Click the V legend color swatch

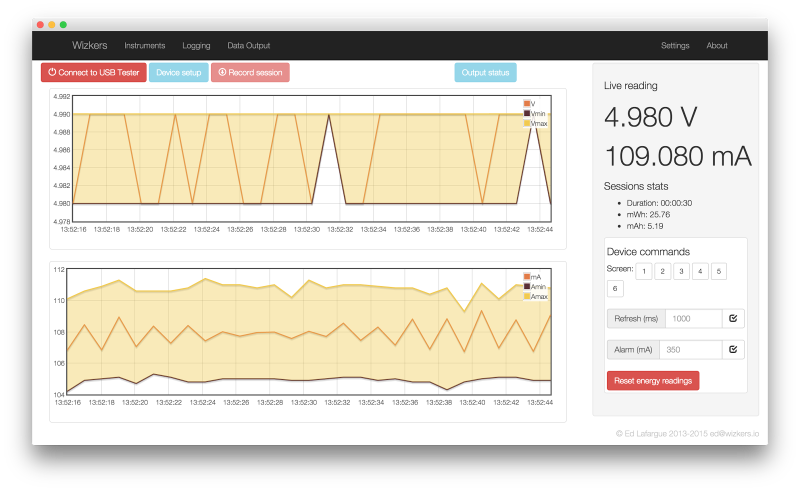coord(527,104)
